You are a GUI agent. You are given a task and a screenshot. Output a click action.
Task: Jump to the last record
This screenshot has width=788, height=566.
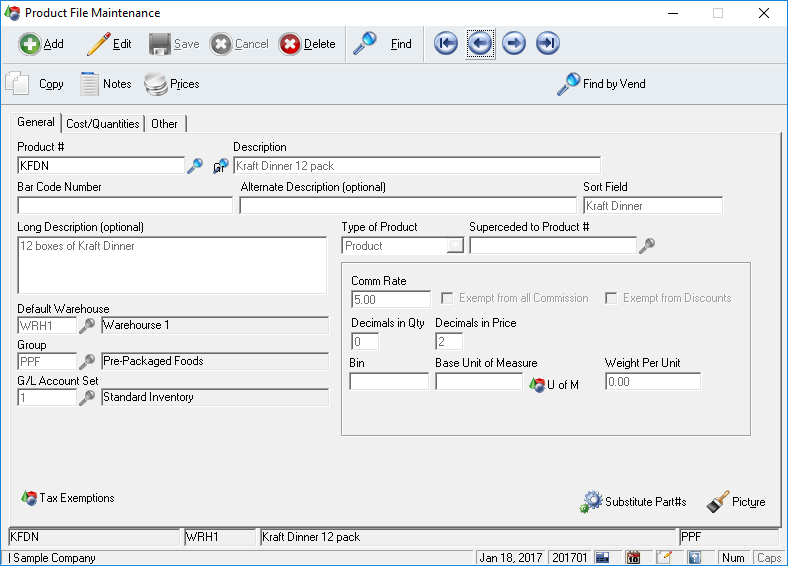click(548, 44)
